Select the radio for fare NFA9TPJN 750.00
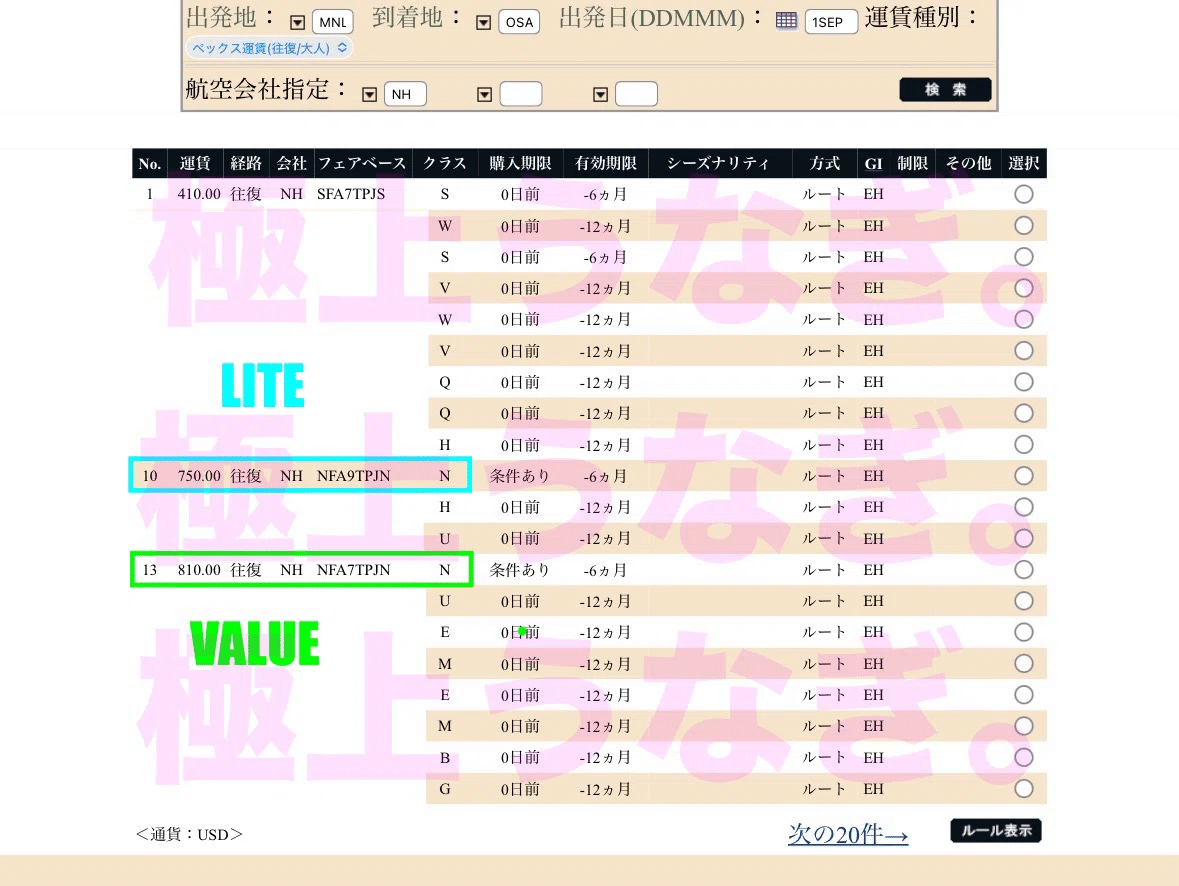 point(1023,475)
